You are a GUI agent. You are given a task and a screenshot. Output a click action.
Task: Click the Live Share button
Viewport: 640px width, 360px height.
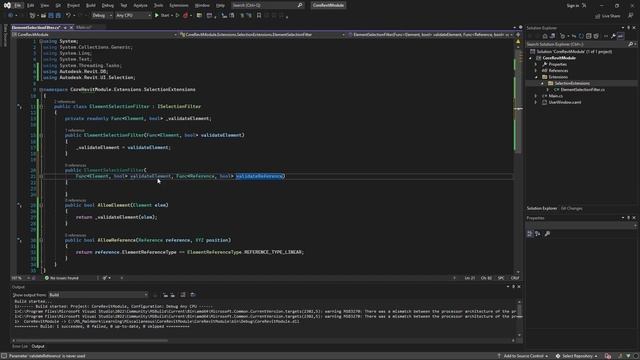pos(608,16)
